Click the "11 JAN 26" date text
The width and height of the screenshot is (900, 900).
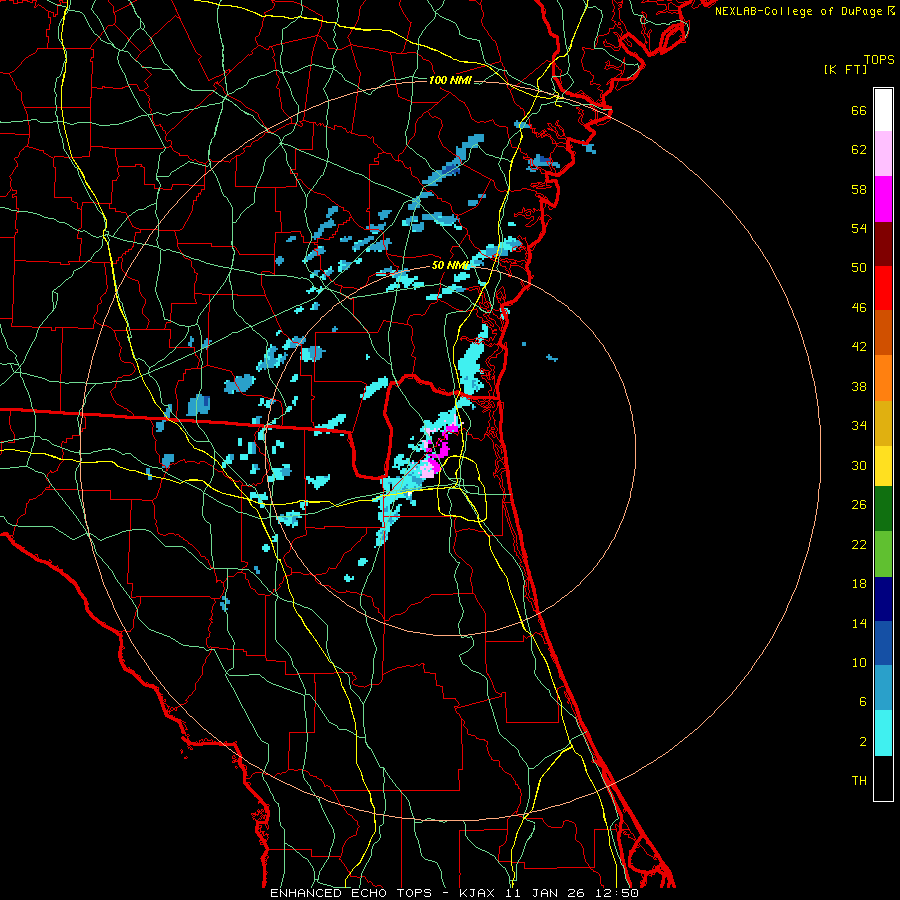[x=545, y=893]
